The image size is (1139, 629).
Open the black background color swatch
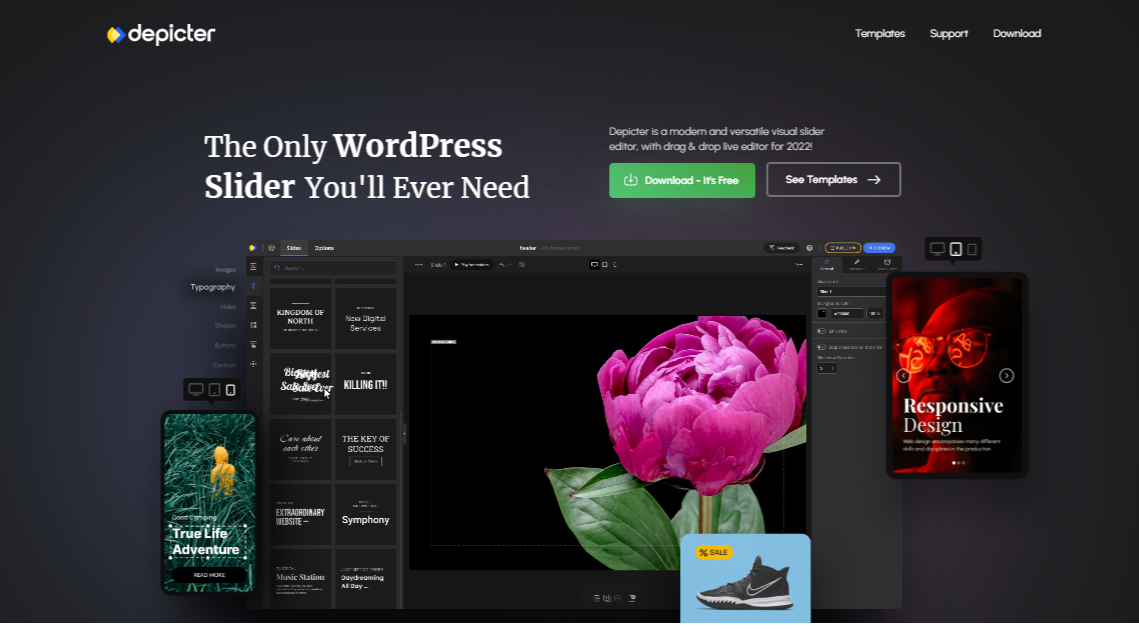tap(822, 314)
